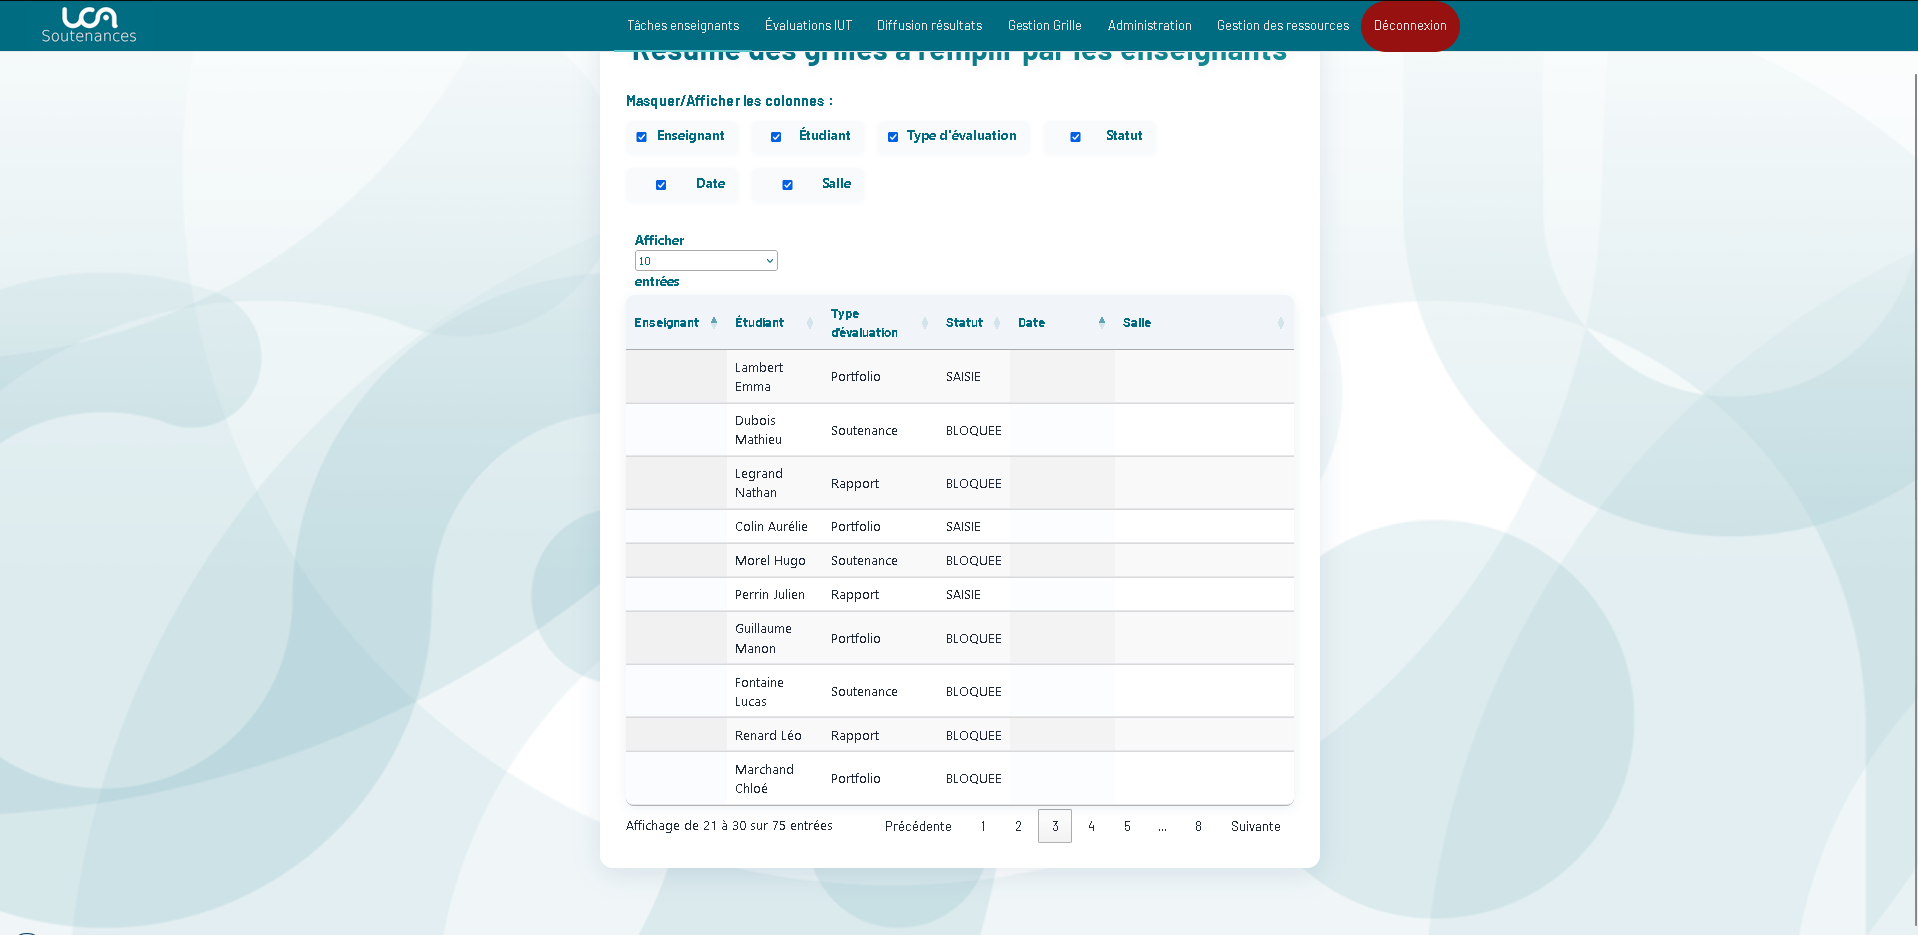Jump to page 8 in pagination

[1198, 827]
